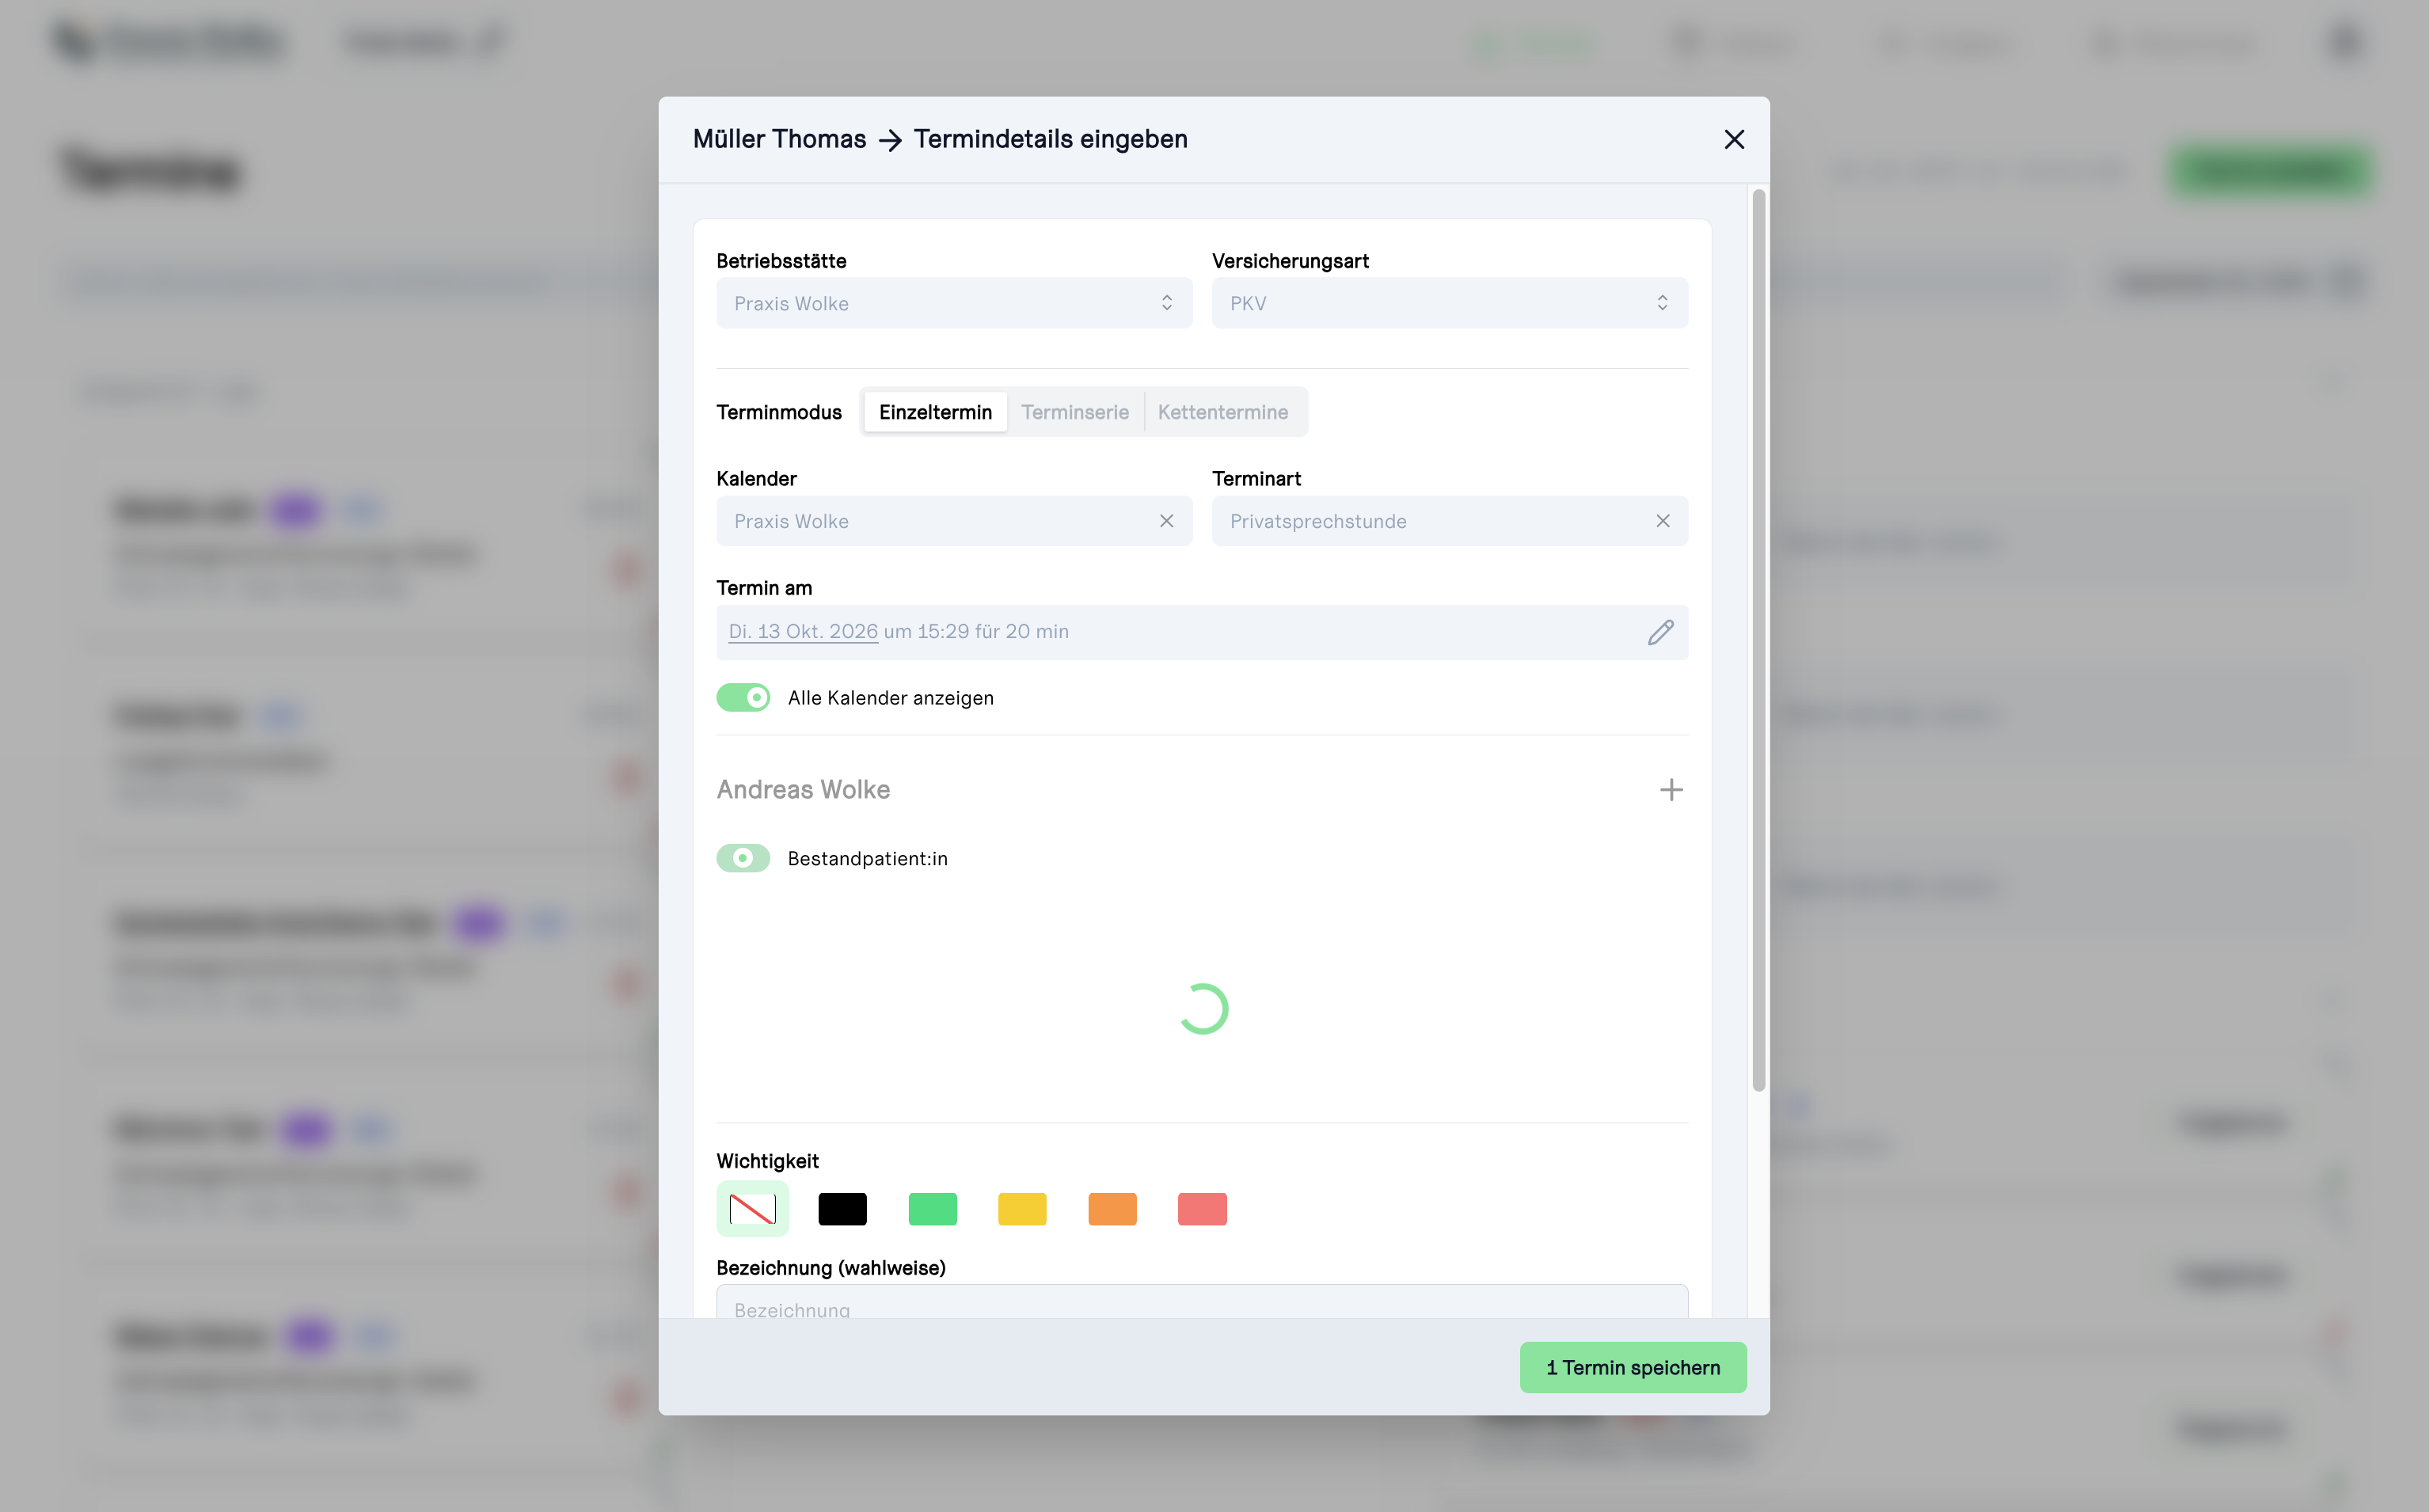Image resolution: width=2429 pixels, height=1512 pixels.
Task: Choose the yellow Wichtigkeit swatch
Action: pos(1022,1209)
